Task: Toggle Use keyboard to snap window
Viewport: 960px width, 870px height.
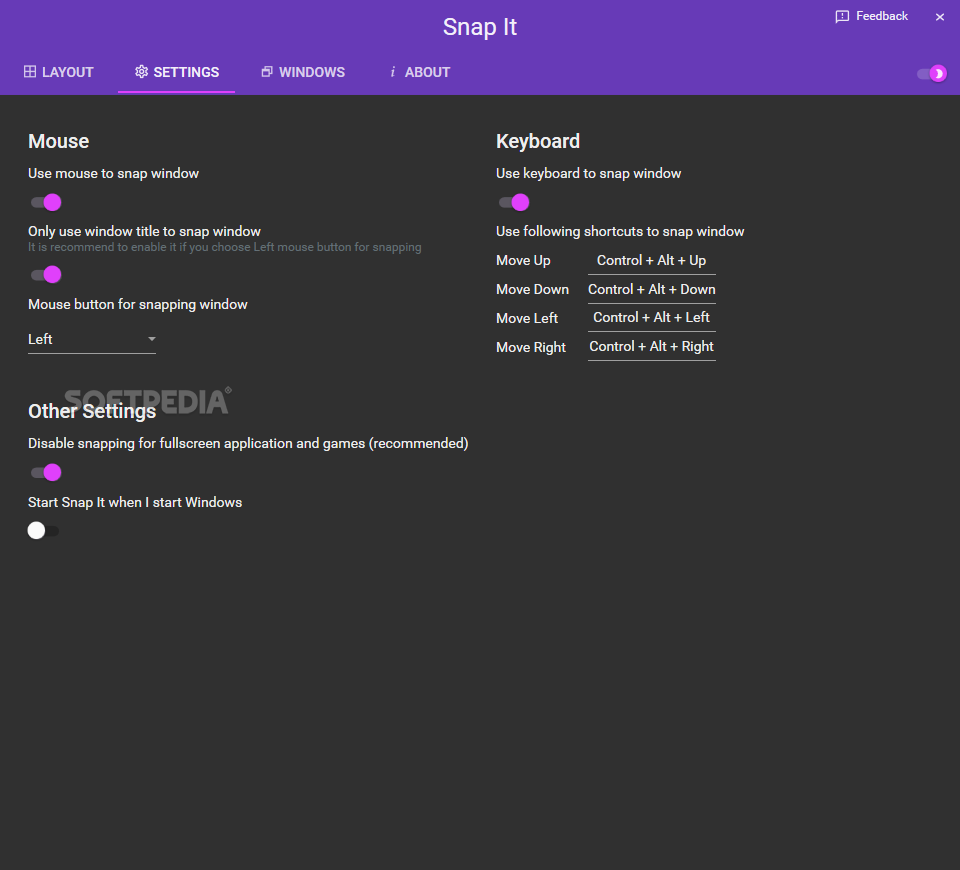Action: pos(514,203)
